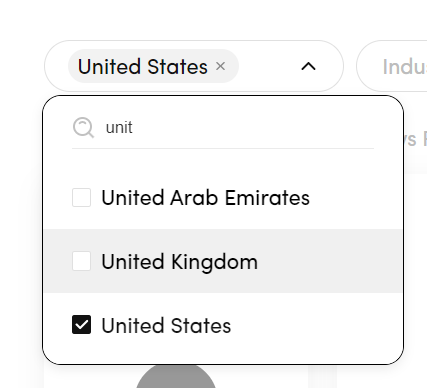Select the United Arab Emirates label
Image resolution: width=427 pixels, height=388 pixels.
coord(205,198)
